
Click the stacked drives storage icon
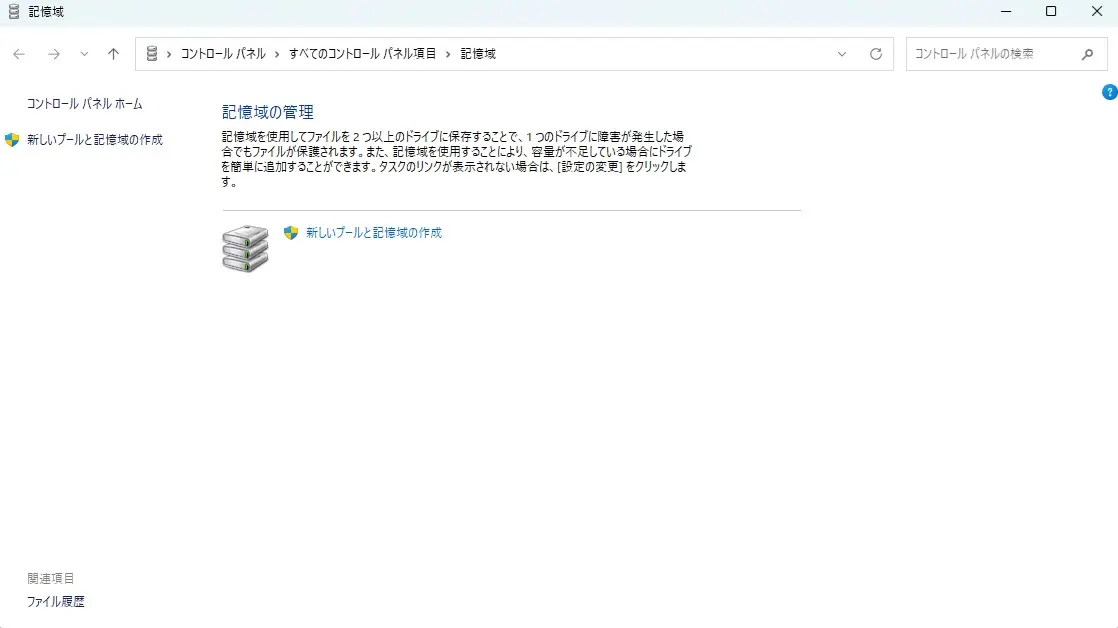[245, 249]
